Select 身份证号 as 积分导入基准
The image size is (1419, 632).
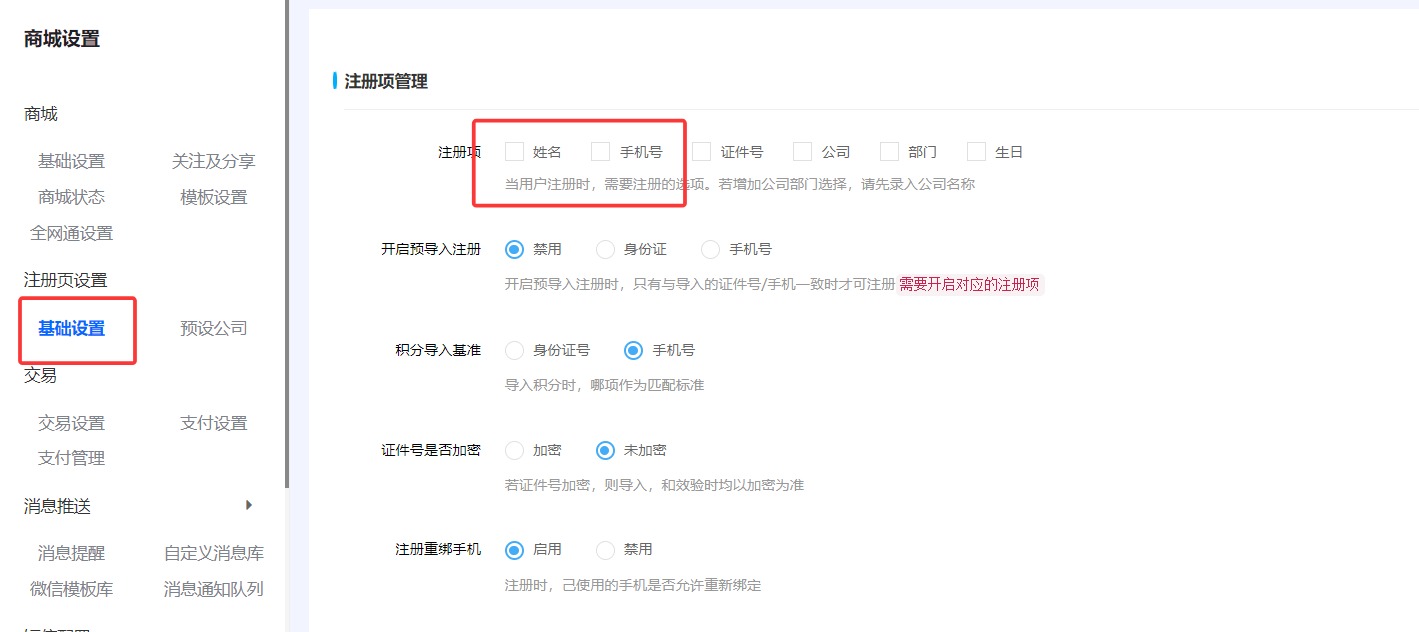point(515,350)
